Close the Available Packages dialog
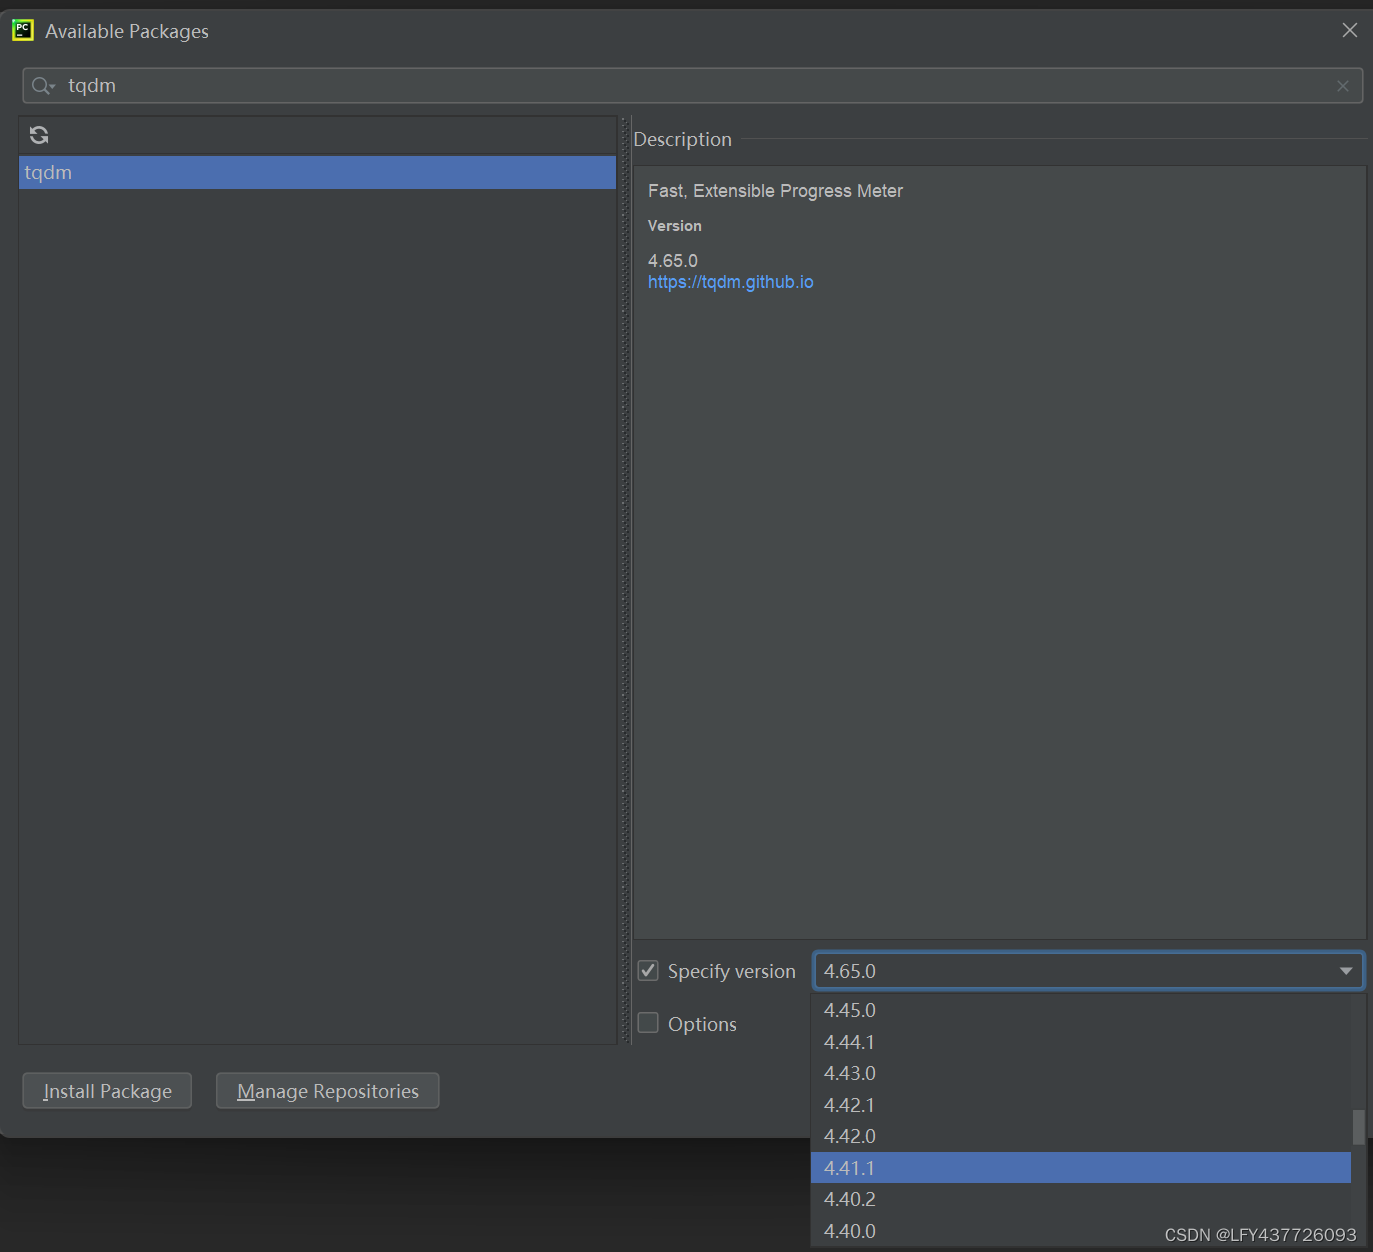Viewport: 1373px width, 1252px height. [x=1350, y=30]
